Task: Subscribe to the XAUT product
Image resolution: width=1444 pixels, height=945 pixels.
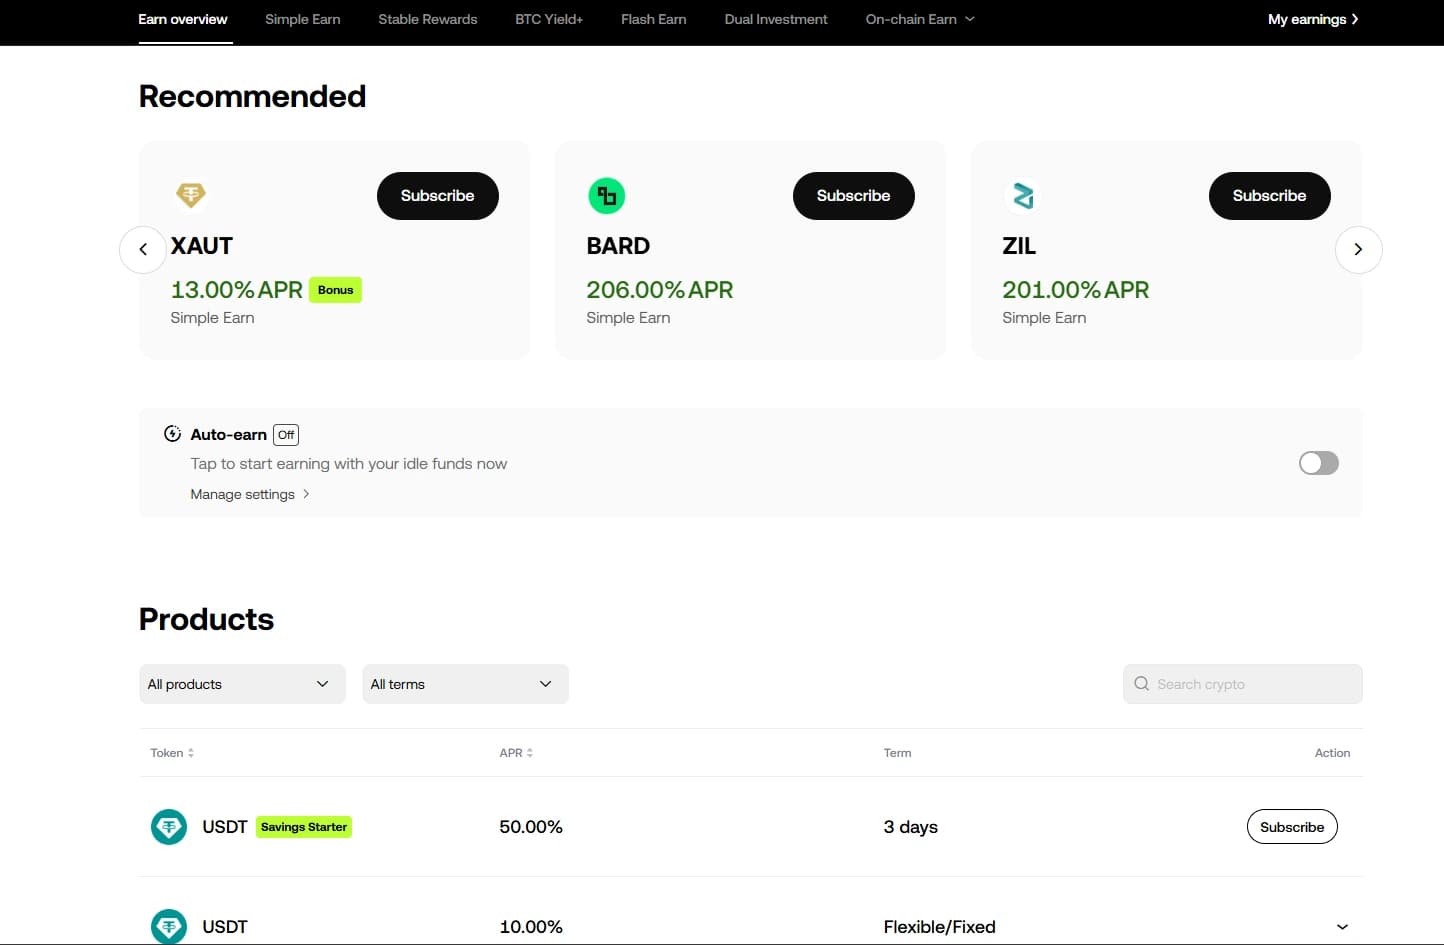Action: pos(437,196)
